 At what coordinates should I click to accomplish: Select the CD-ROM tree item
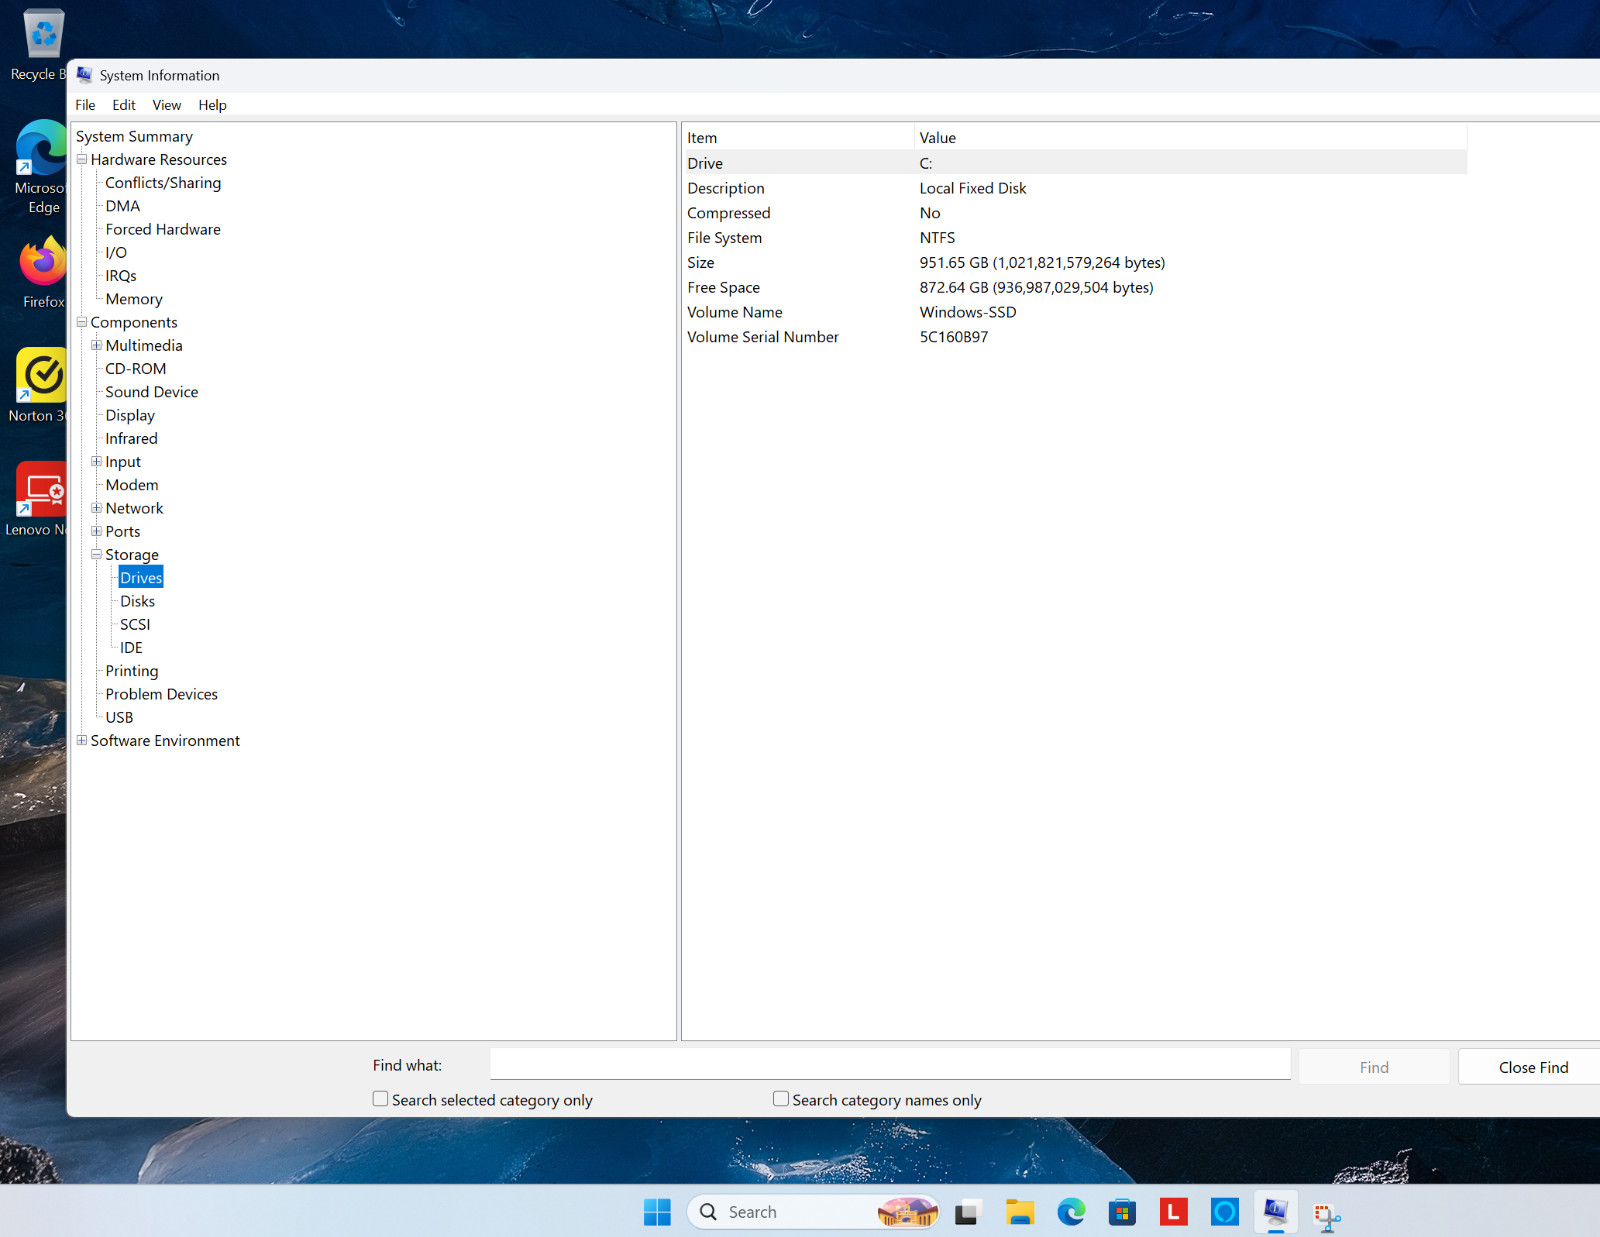pos(136,369)
